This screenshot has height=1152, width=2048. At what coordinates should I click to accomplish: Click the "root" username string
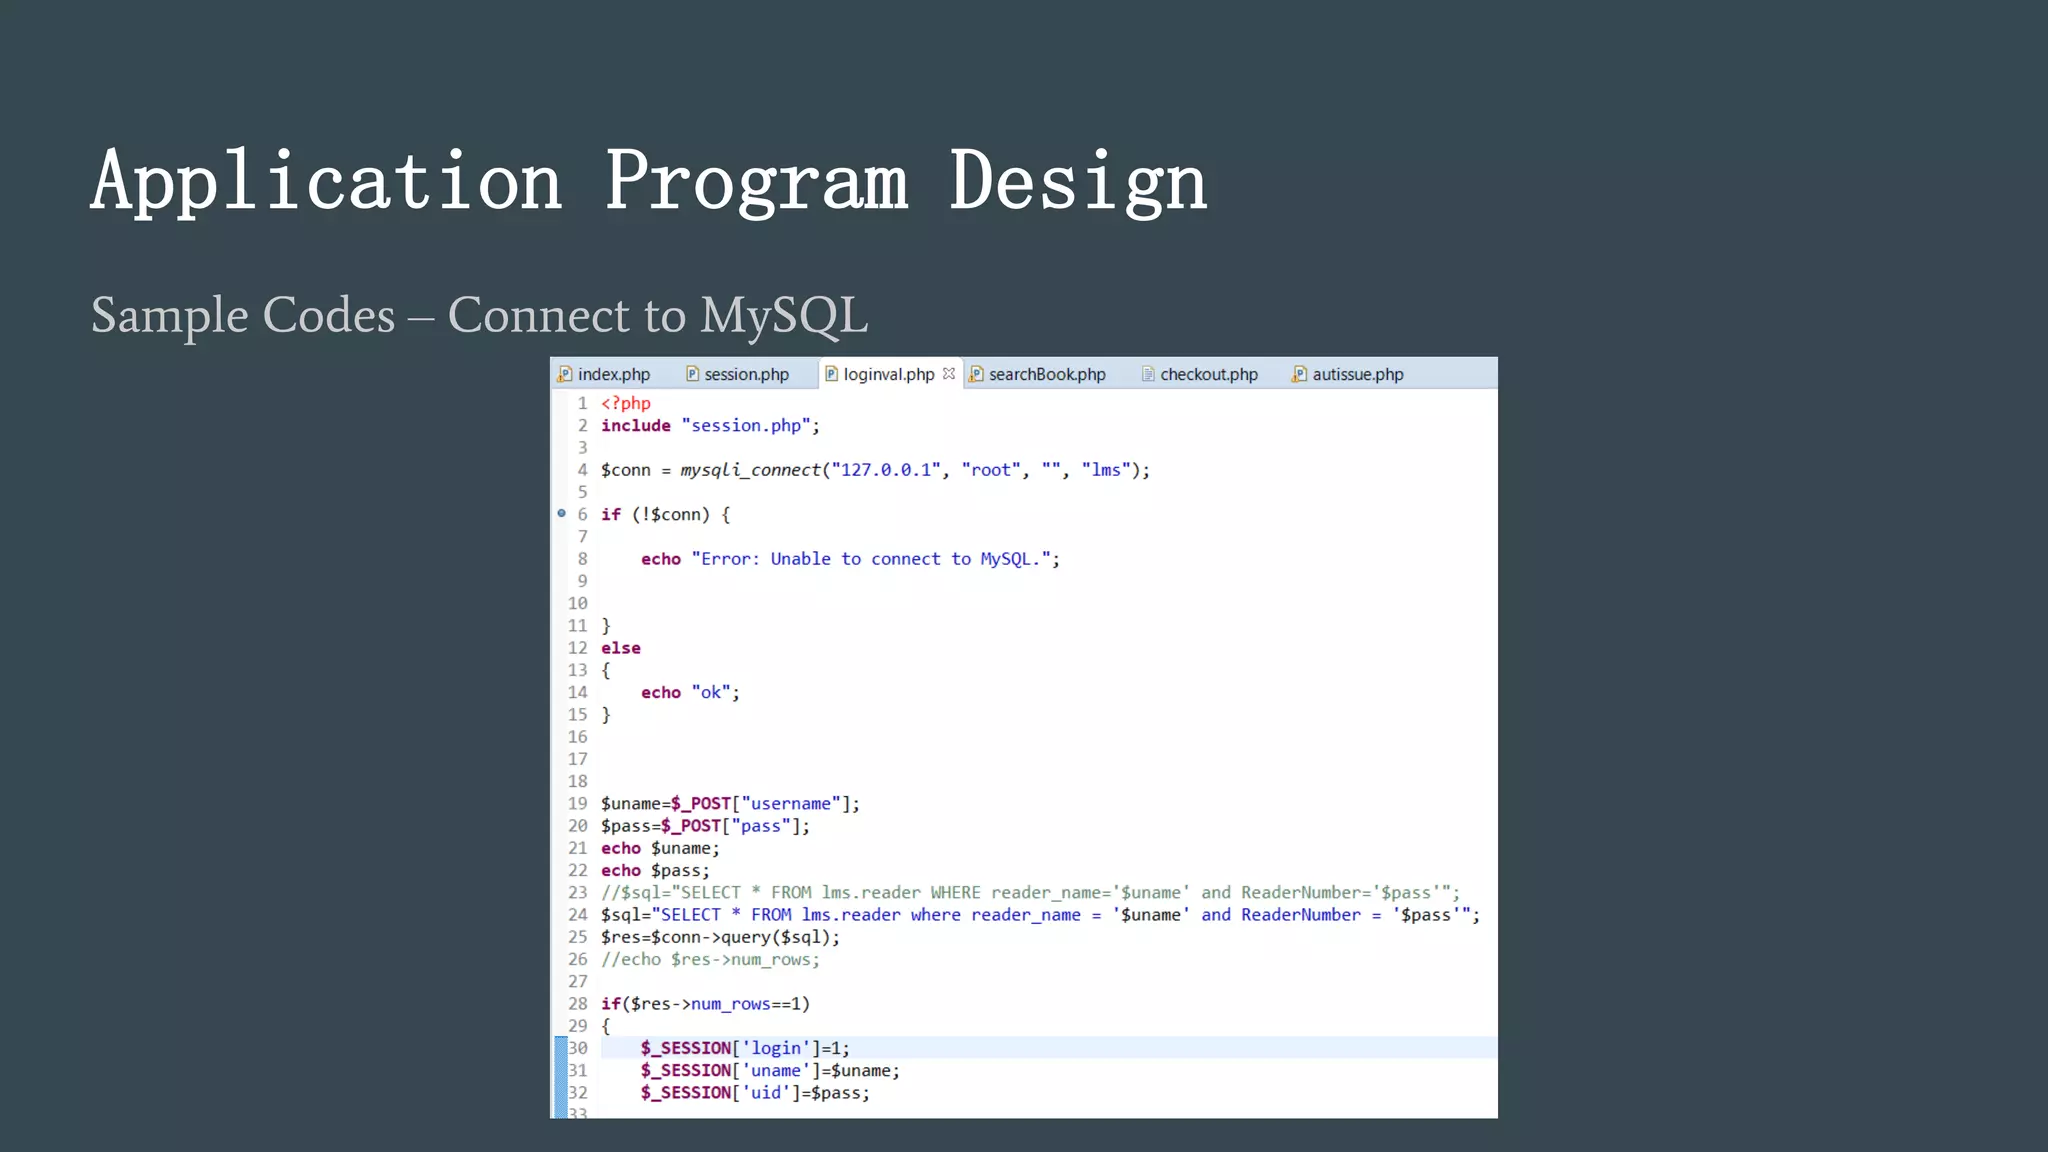(991, 470)
